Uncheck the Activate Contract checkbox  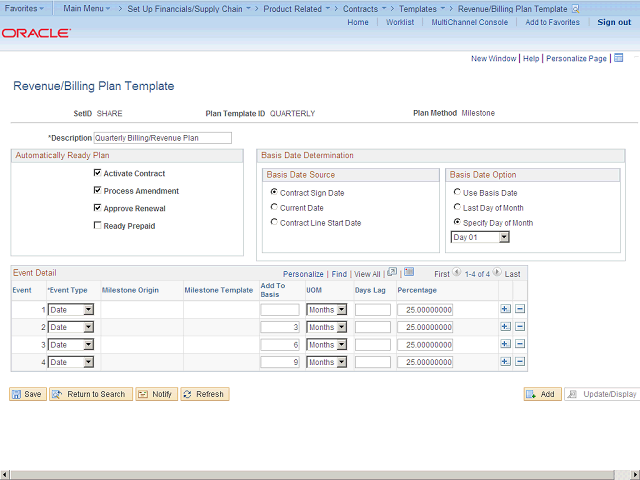pyautogui.click(x=97, y=174)
